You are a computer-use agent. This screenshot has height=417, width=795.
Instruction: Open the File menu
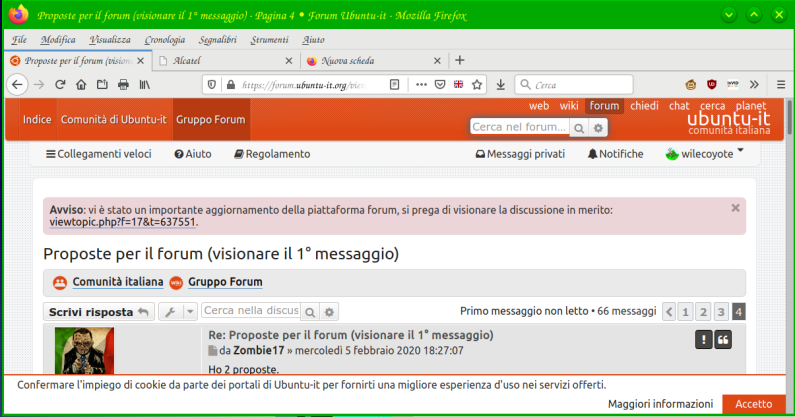tap(19, 40)
